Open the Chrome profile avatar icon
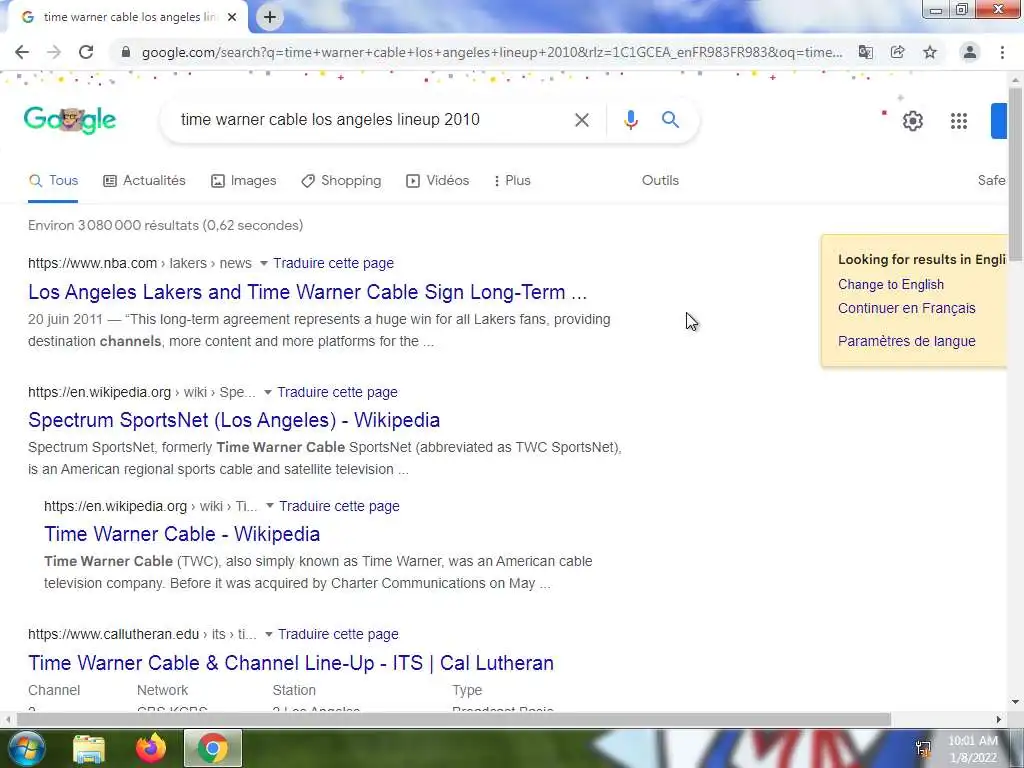 pyautogui.click(x=970, y=52)
